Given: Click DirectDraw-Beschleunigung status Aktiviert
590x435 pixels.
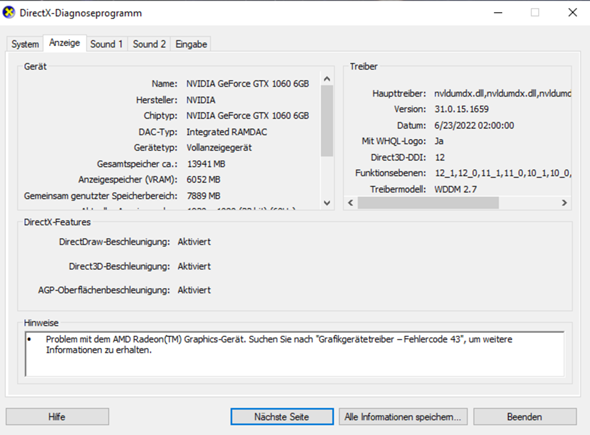Looking at the screenshot, I should 194,242.
